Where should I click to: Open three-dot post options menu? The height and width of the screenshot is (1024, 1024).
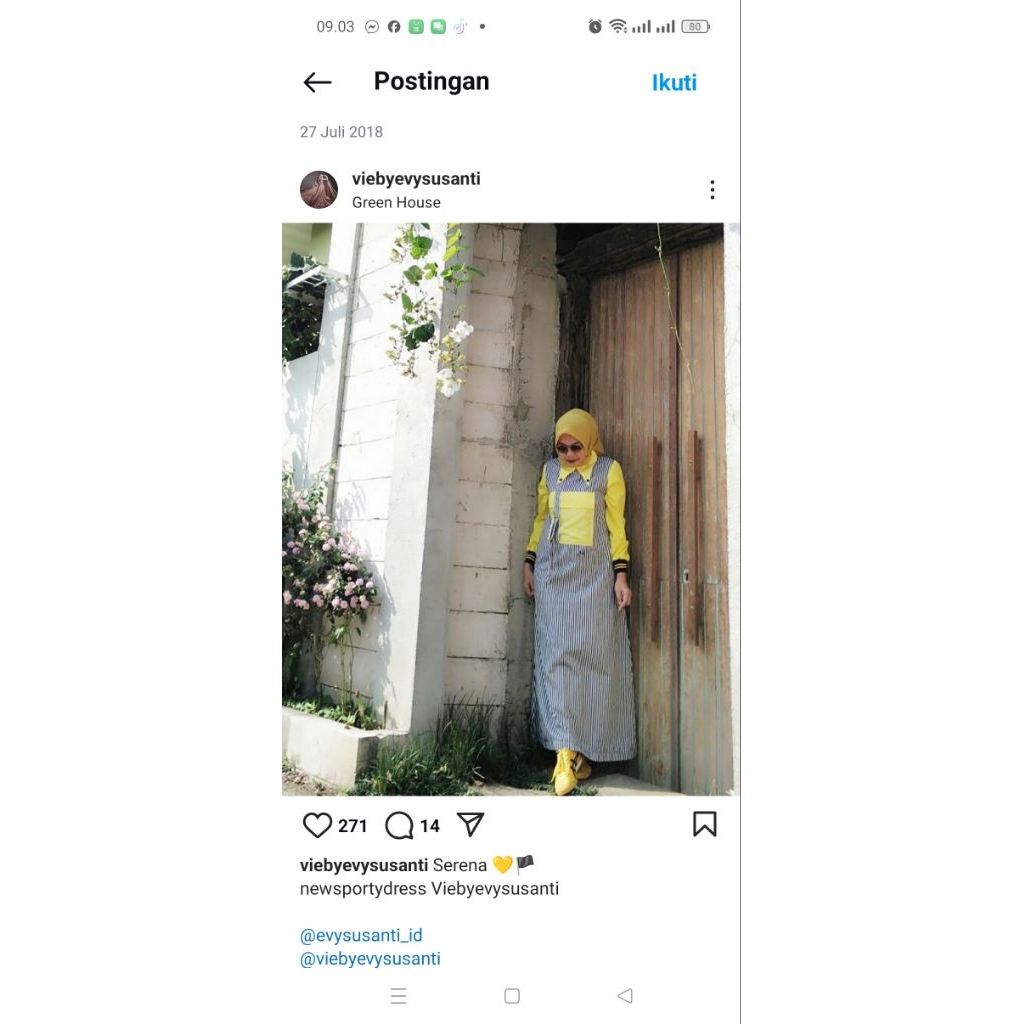point(712,189)
